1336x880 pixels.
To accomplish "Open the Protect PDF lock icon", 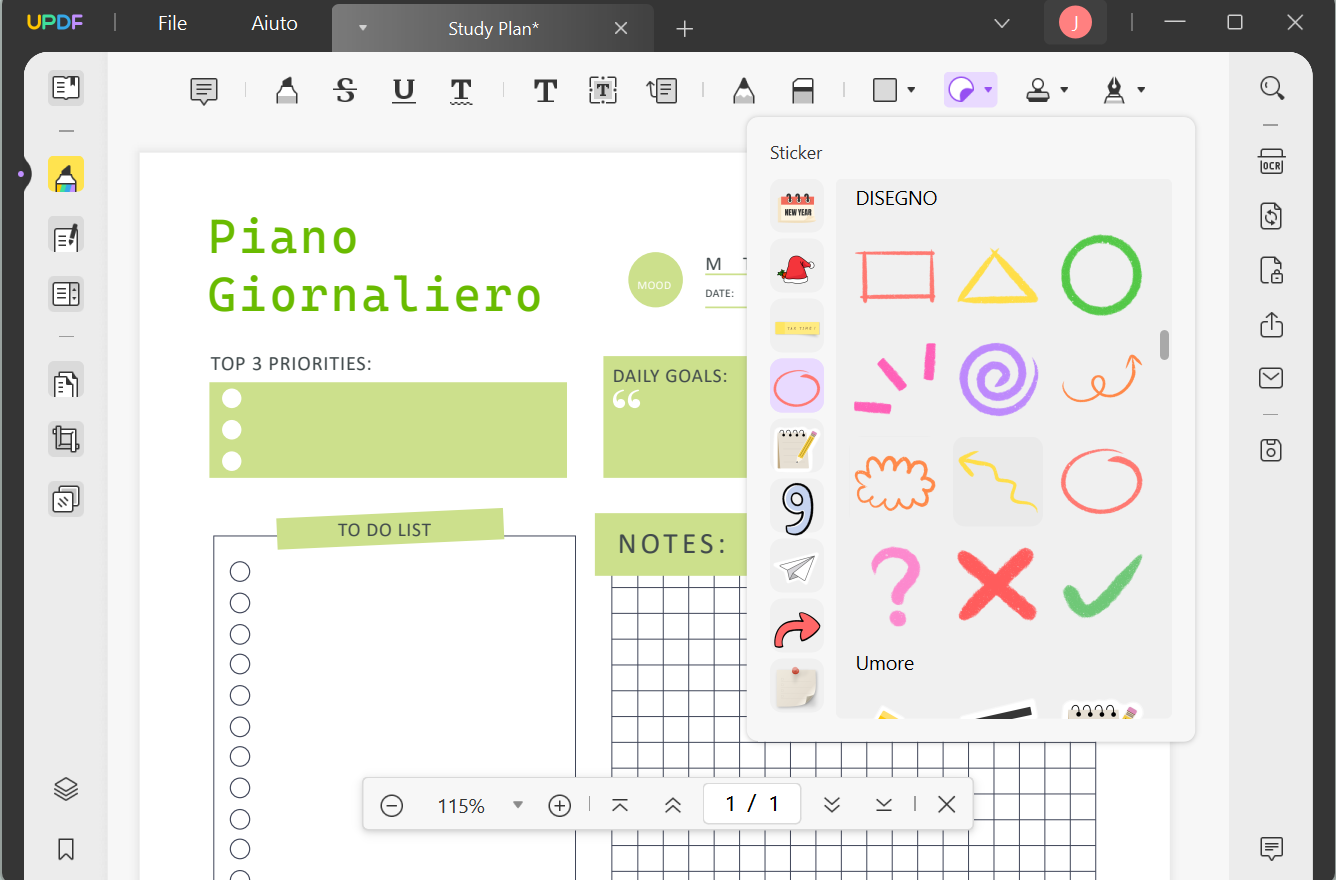I will click(1271, 270).
